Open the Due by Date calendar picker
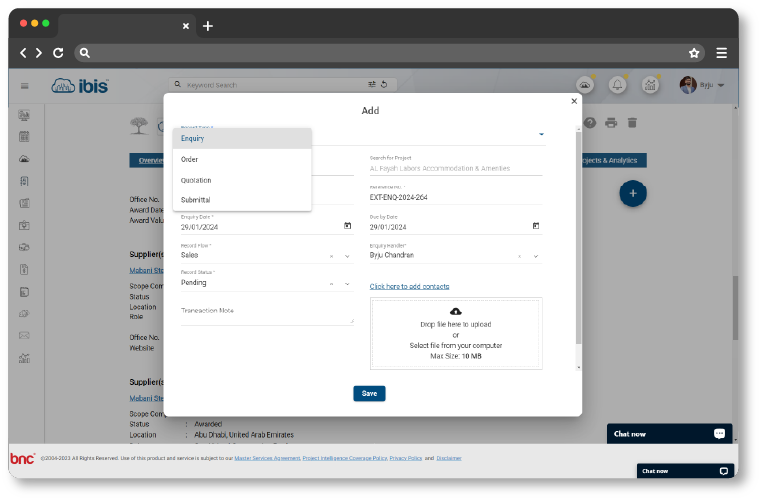761x500 pixels. (536, 226)
